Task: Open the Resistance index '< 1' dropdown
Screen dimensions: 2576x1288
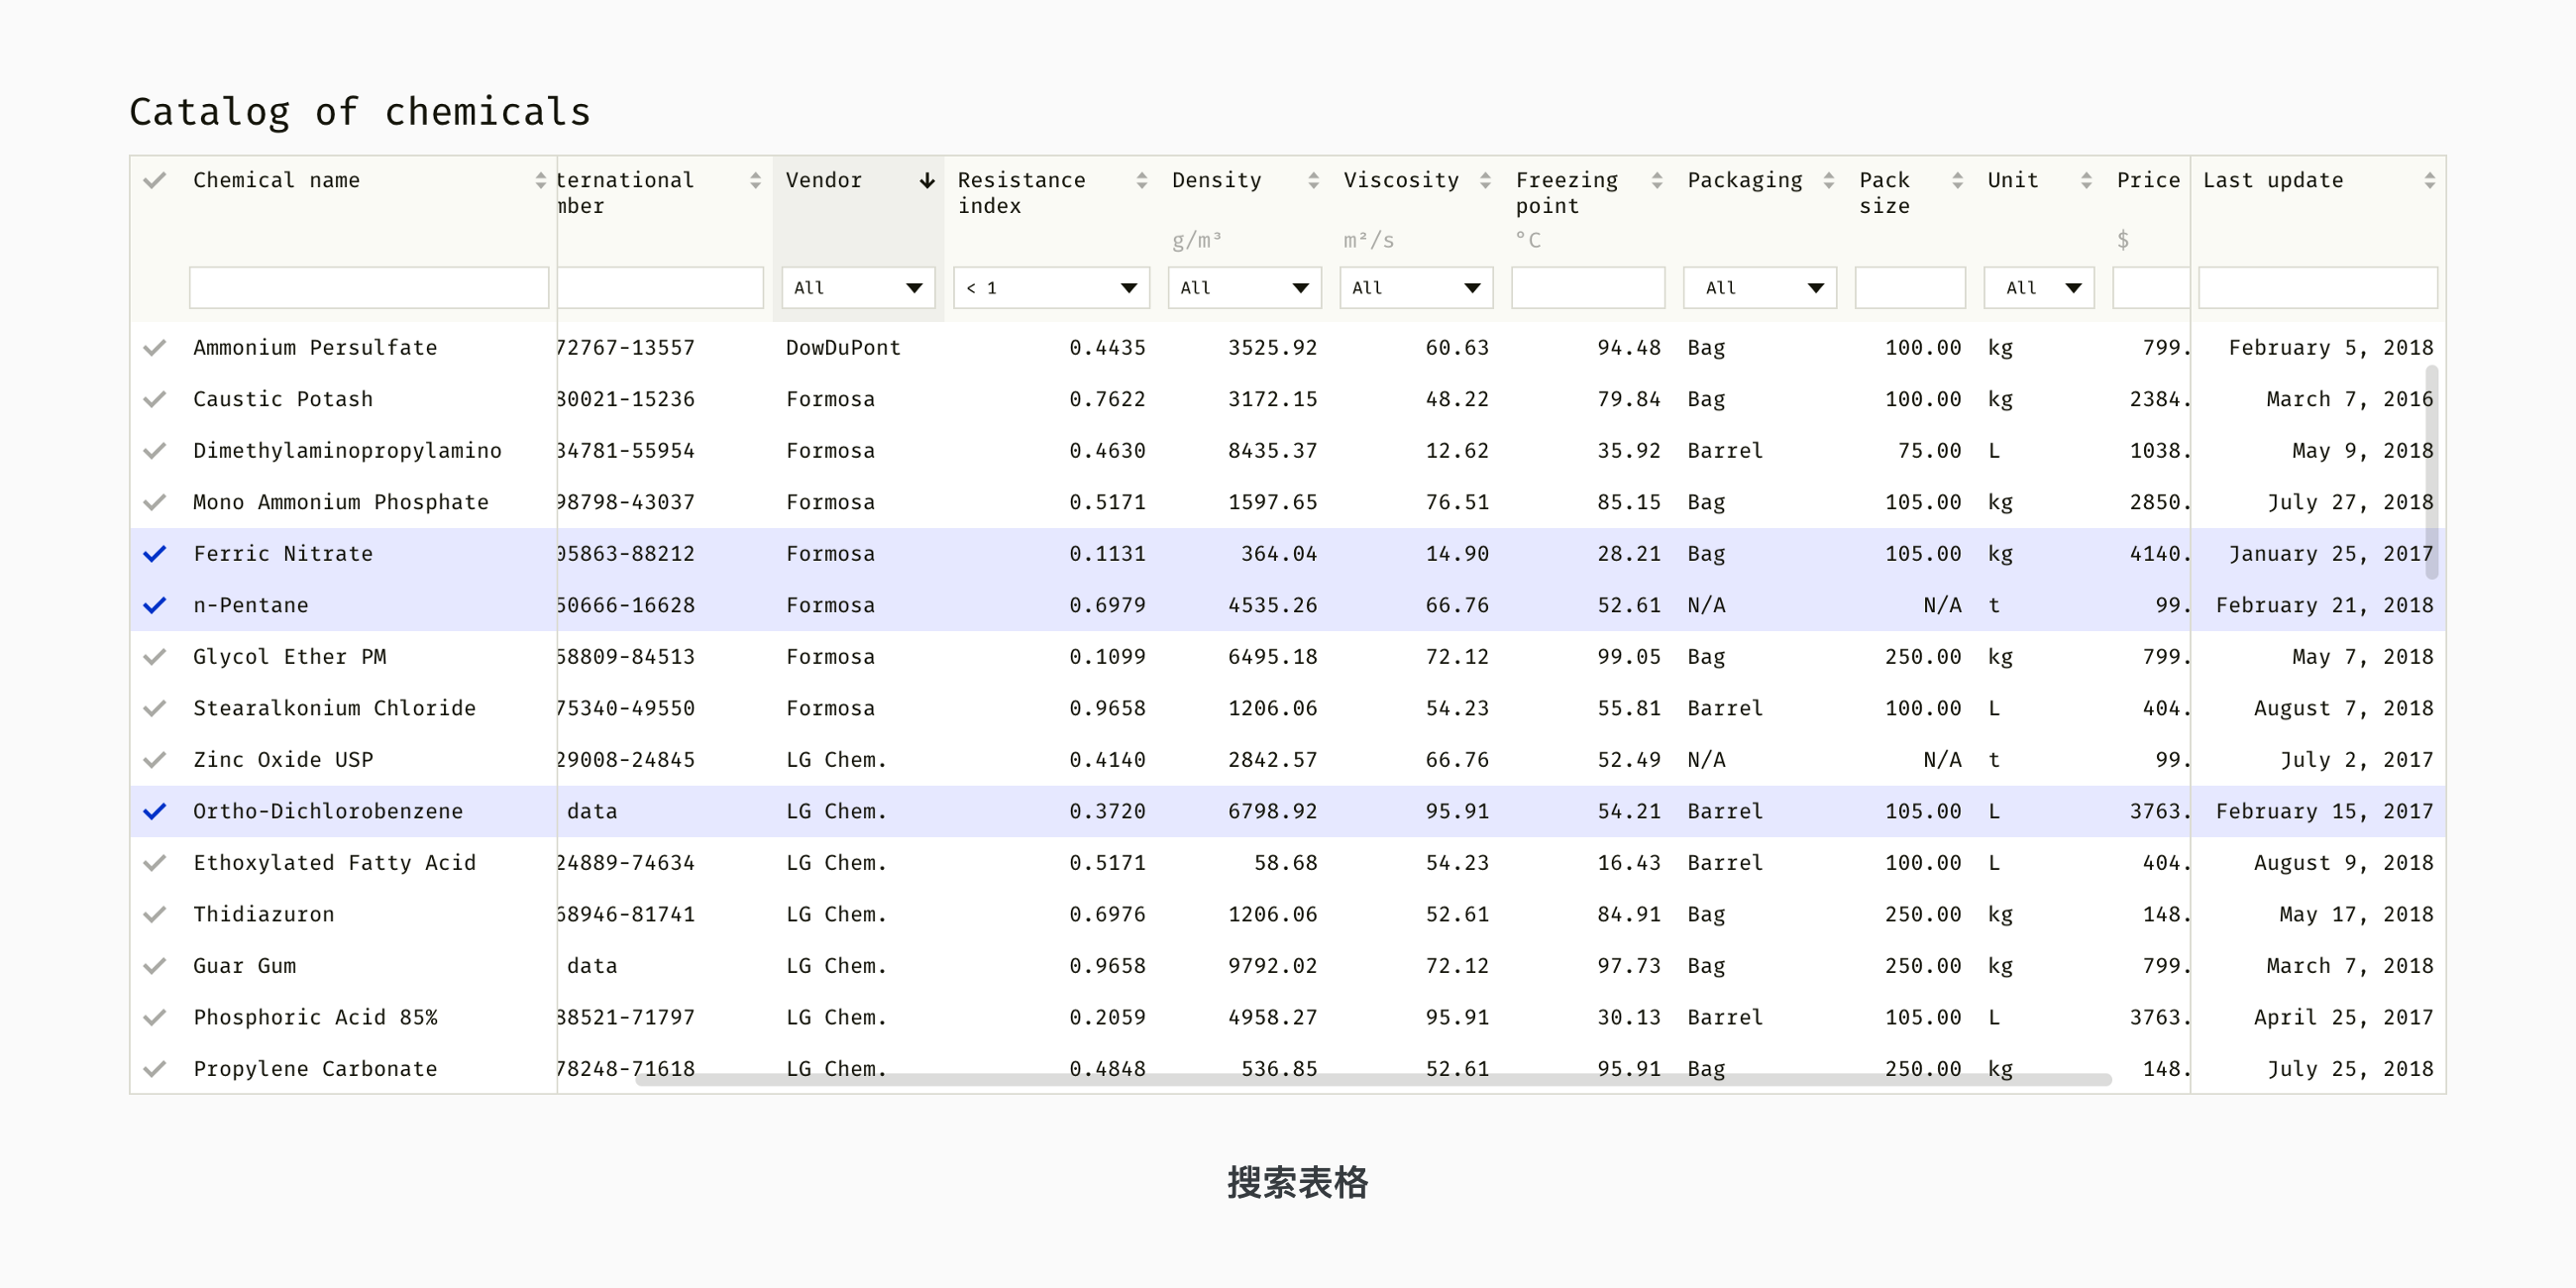Action: coord(1052,288)
